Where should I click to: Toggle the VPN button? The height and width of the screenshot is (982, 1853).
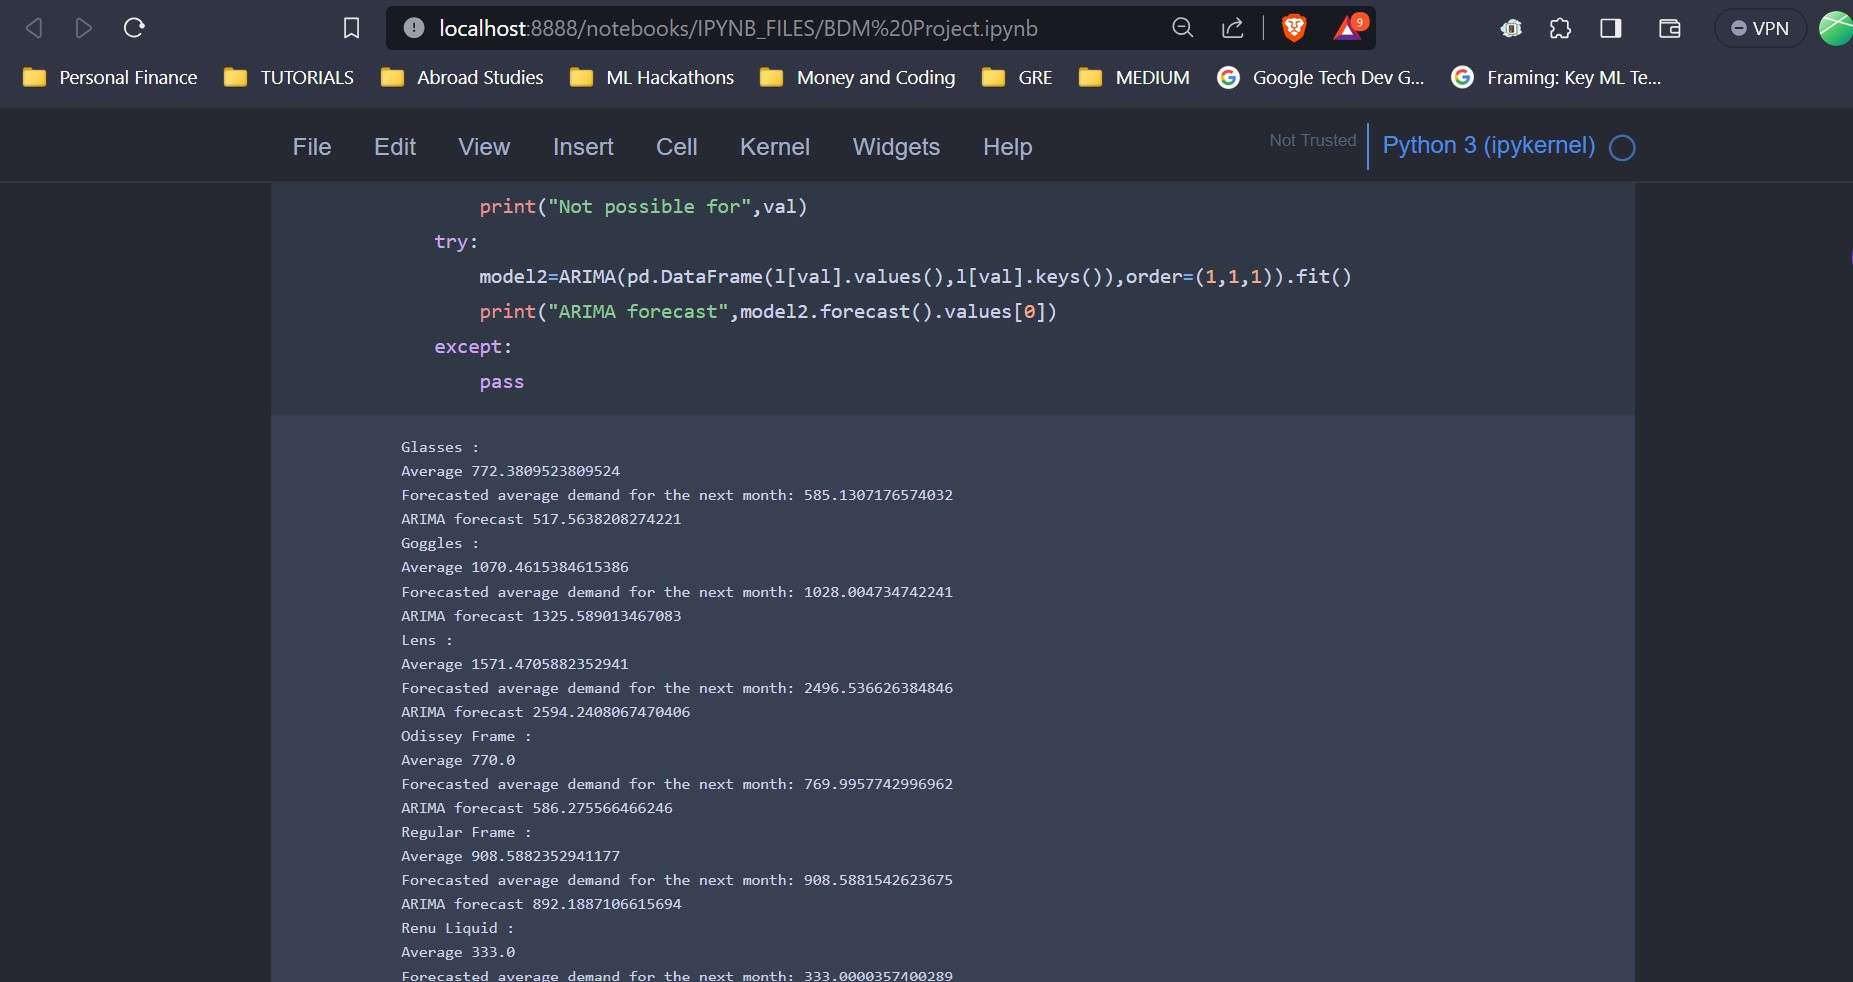[x=1760, y=28]
